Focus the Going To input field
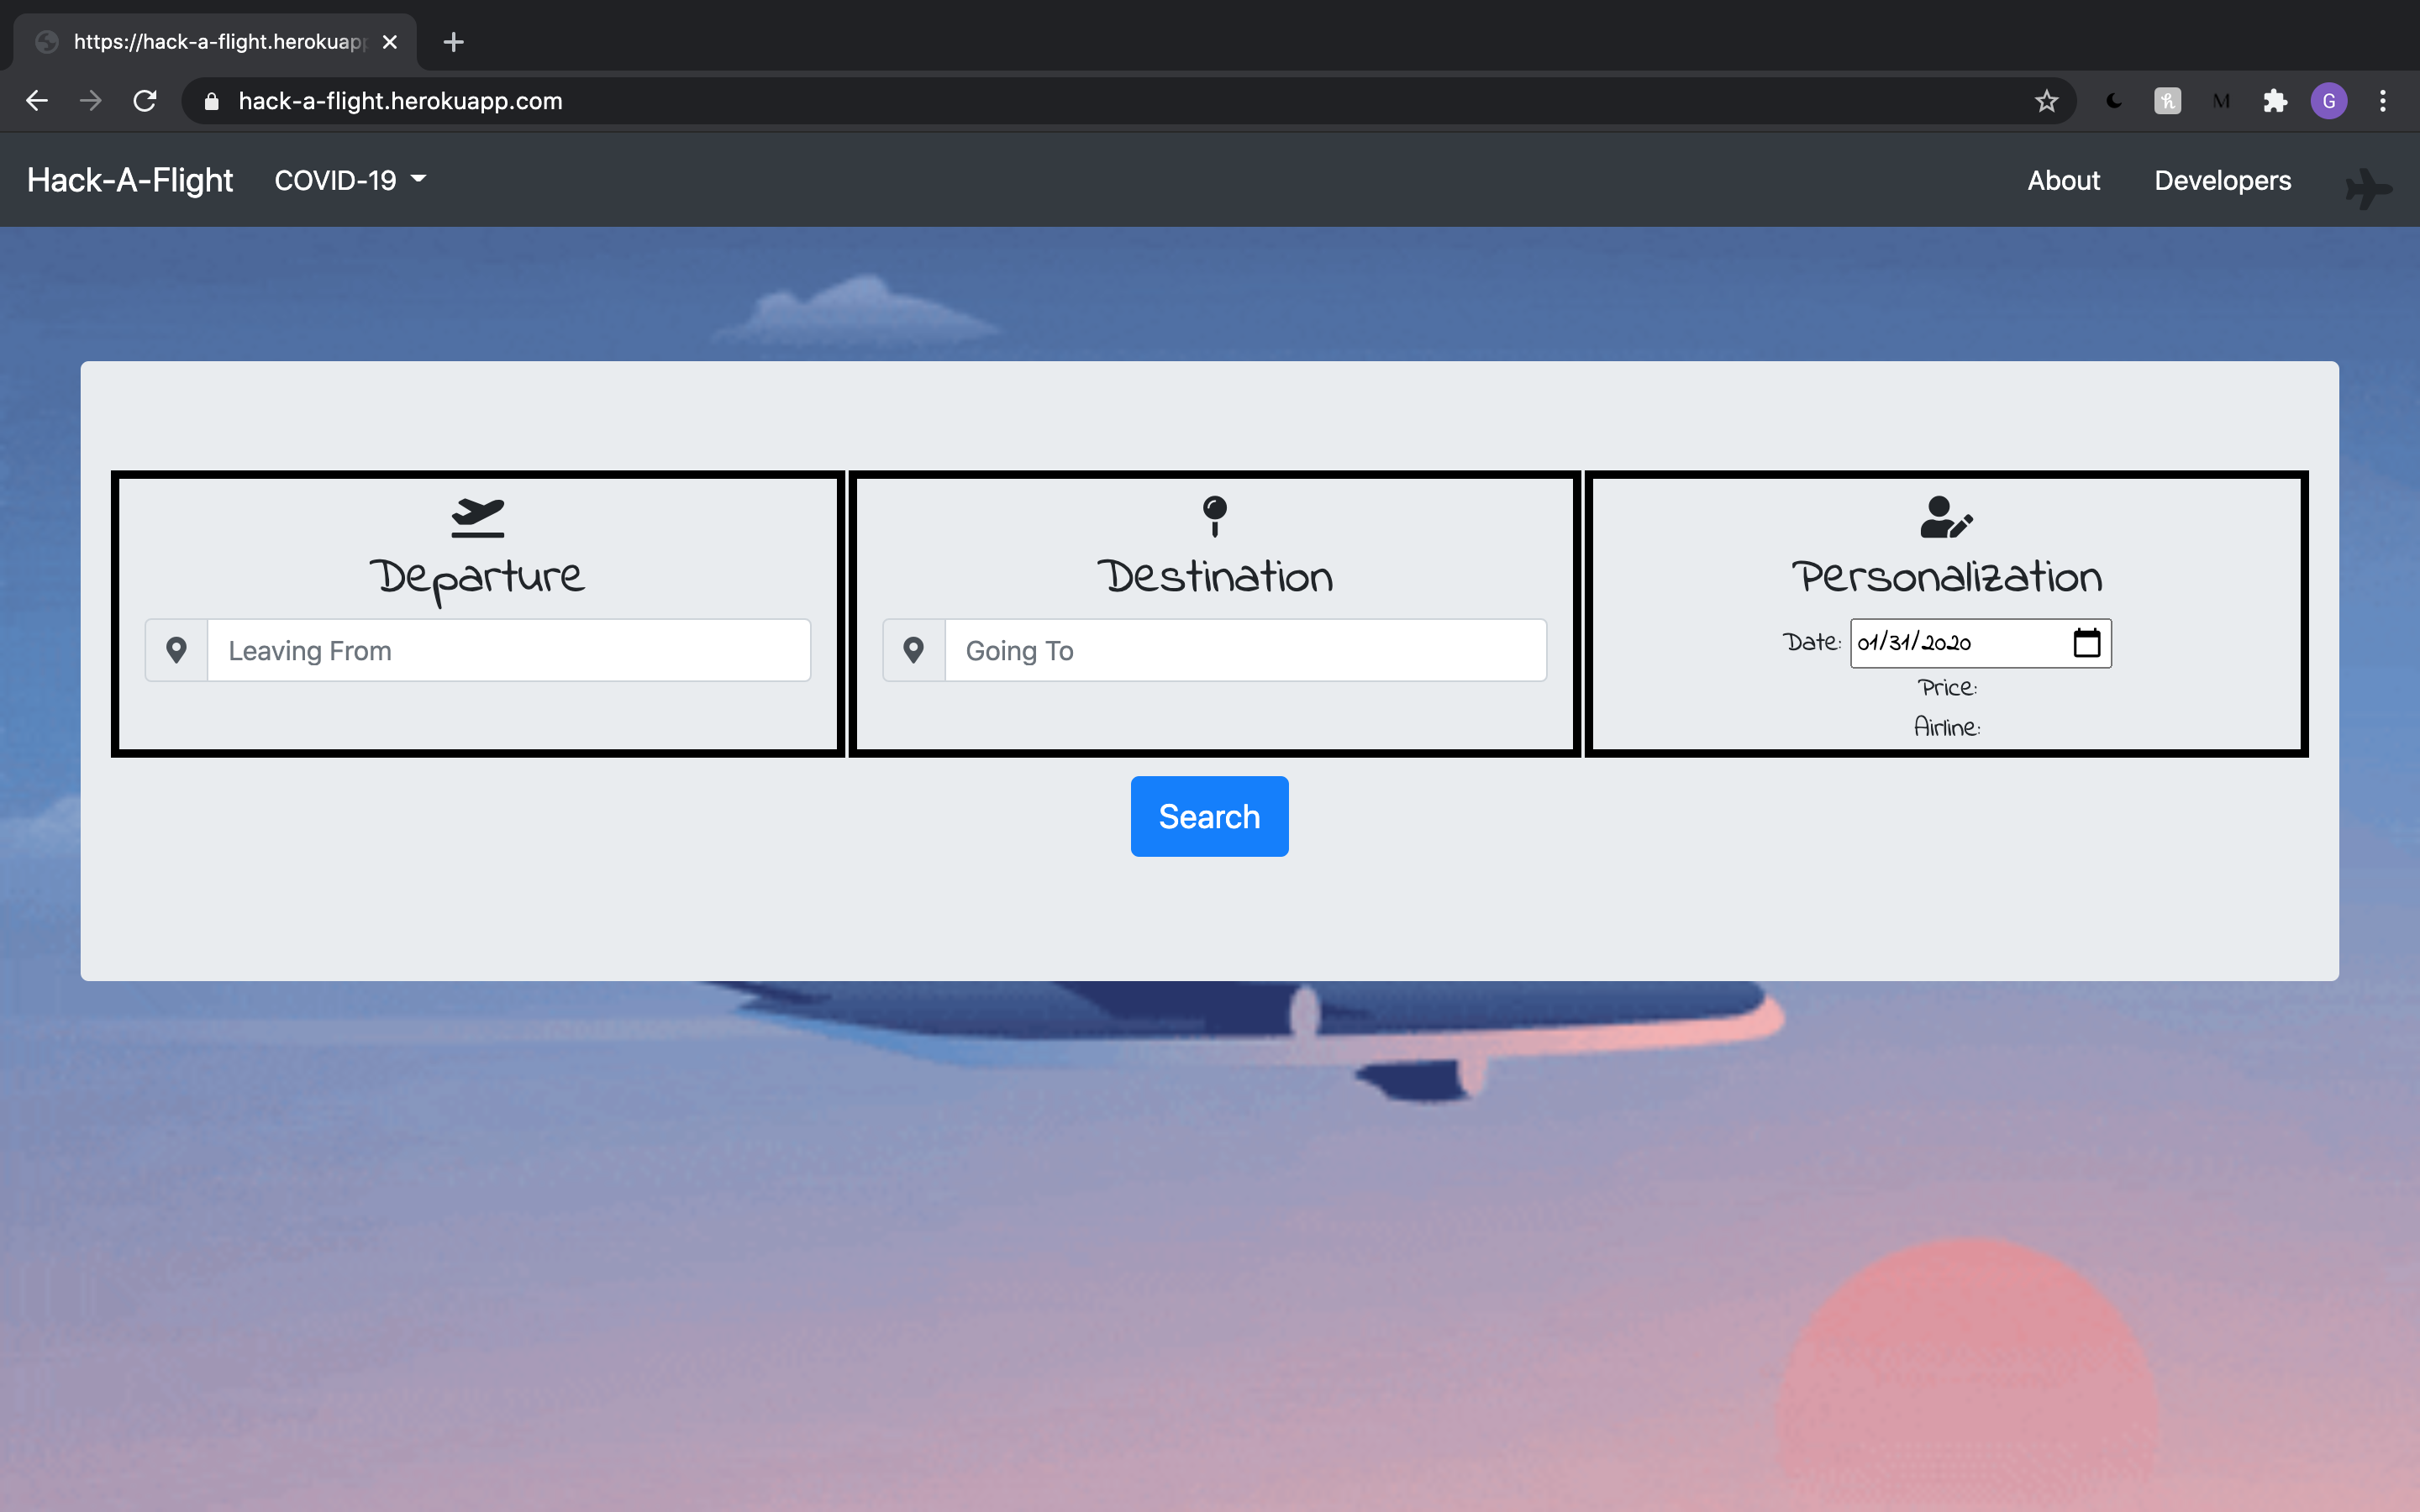Screen dimensions: 2420x1512 point(1245,650)
